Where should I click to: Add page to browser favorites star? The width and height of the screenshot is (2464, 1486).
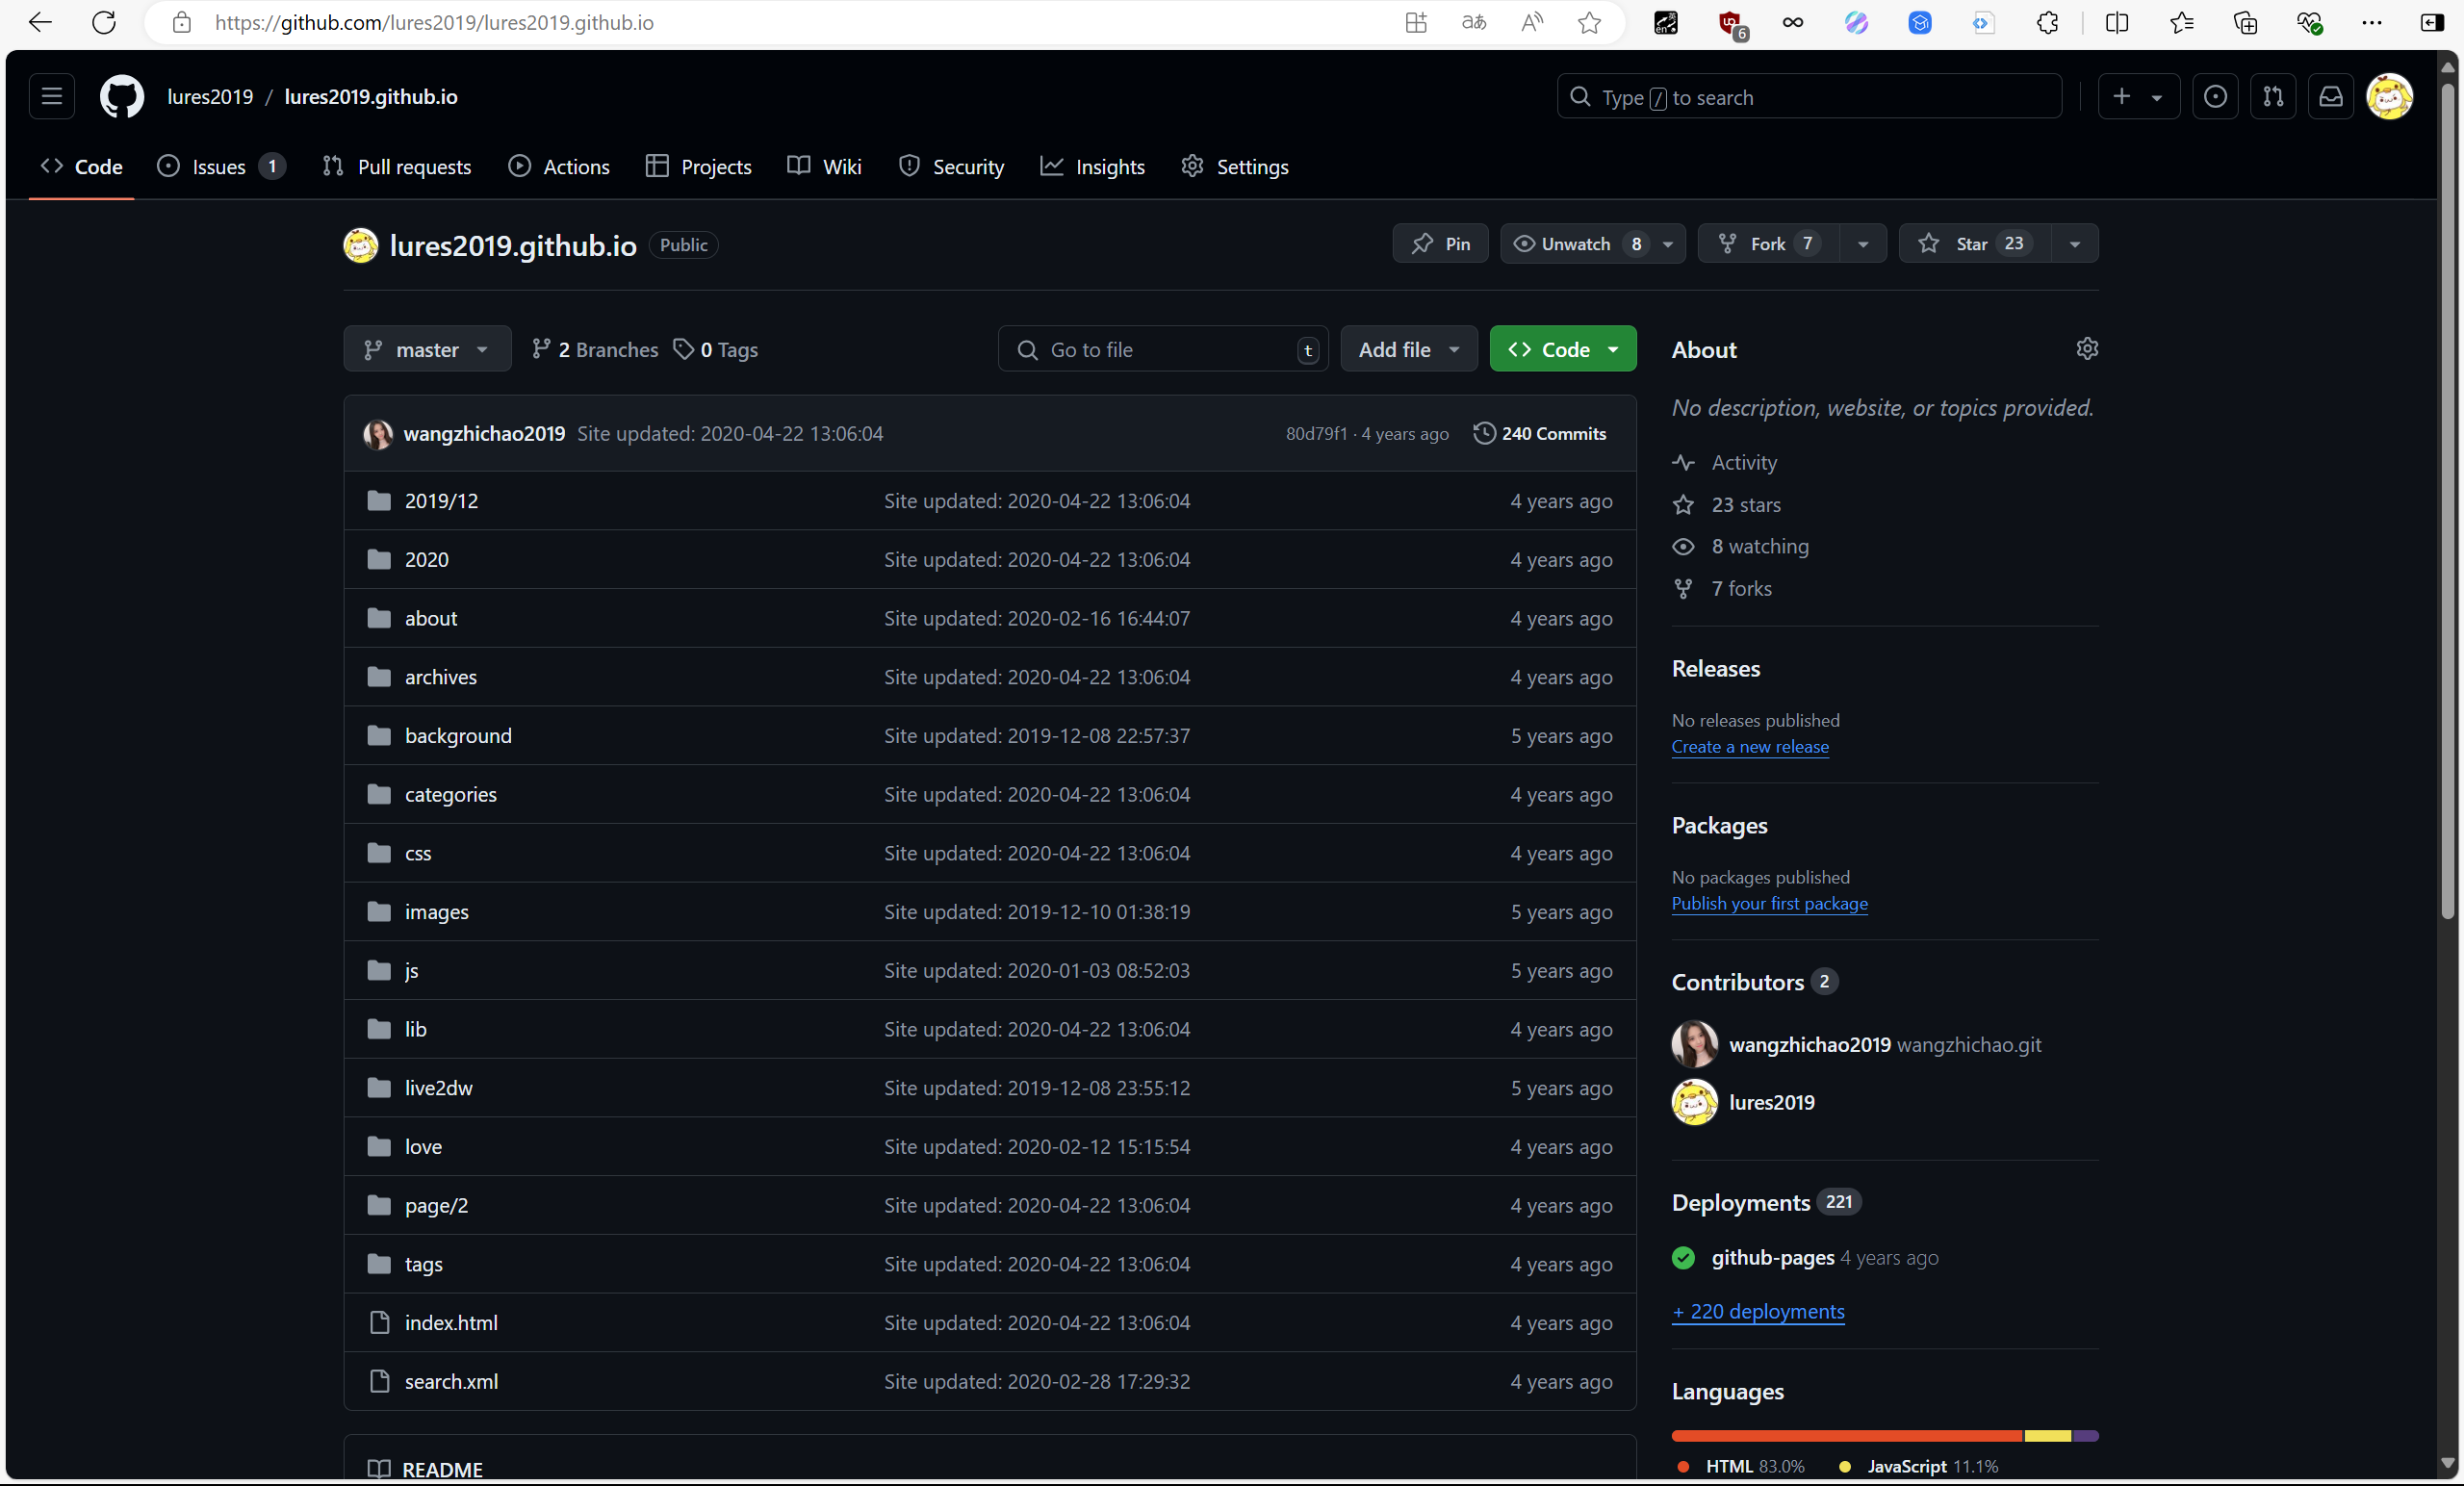tap(1589, 22)
